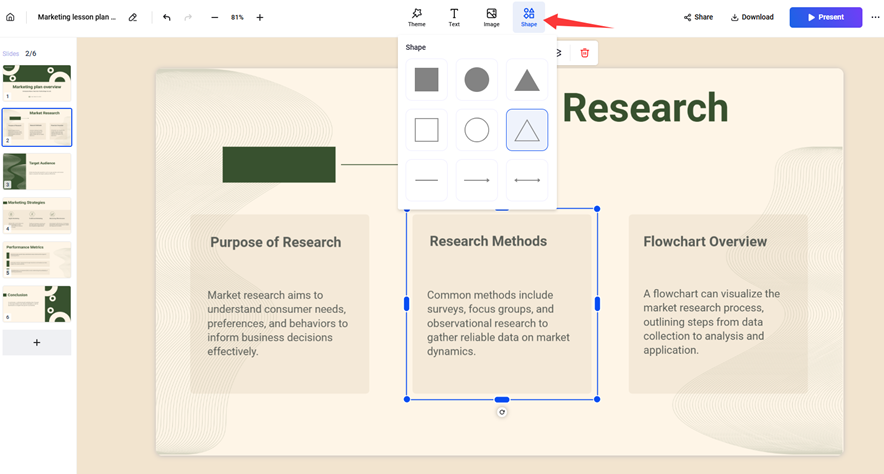Undo the last action
The width and height of the screenshot is (884, 474).
point(166,17)
